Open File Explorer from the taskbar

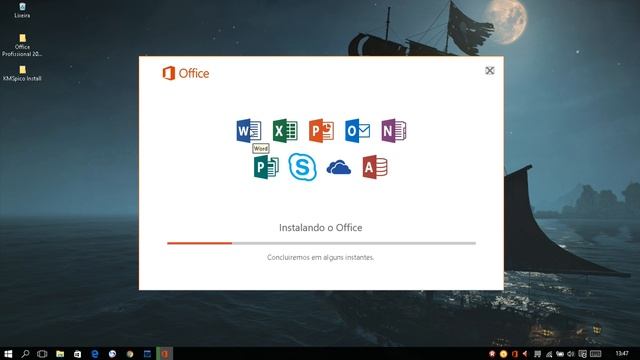[x=60, y=353]
